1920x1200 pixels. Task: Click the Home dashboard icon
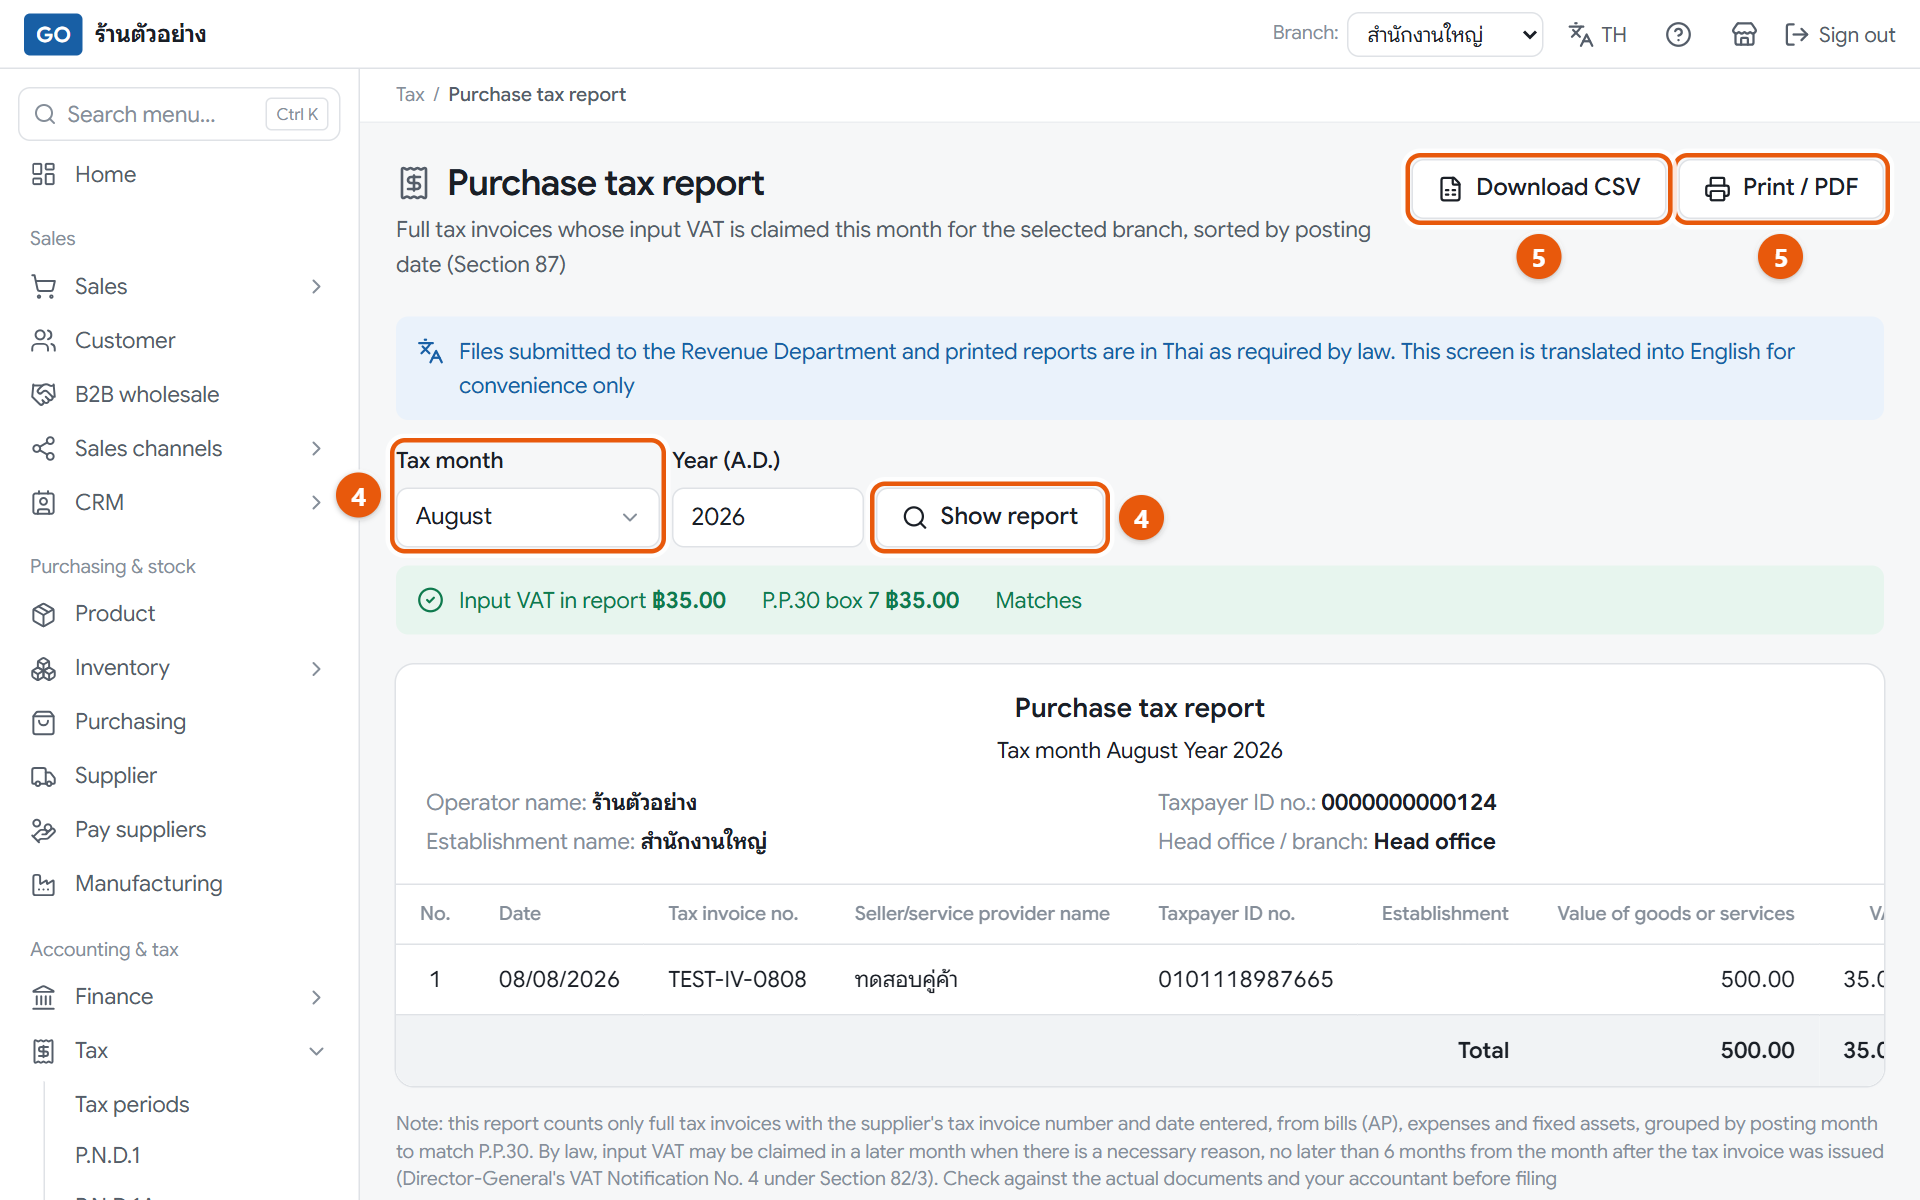(x=43, y=174)
